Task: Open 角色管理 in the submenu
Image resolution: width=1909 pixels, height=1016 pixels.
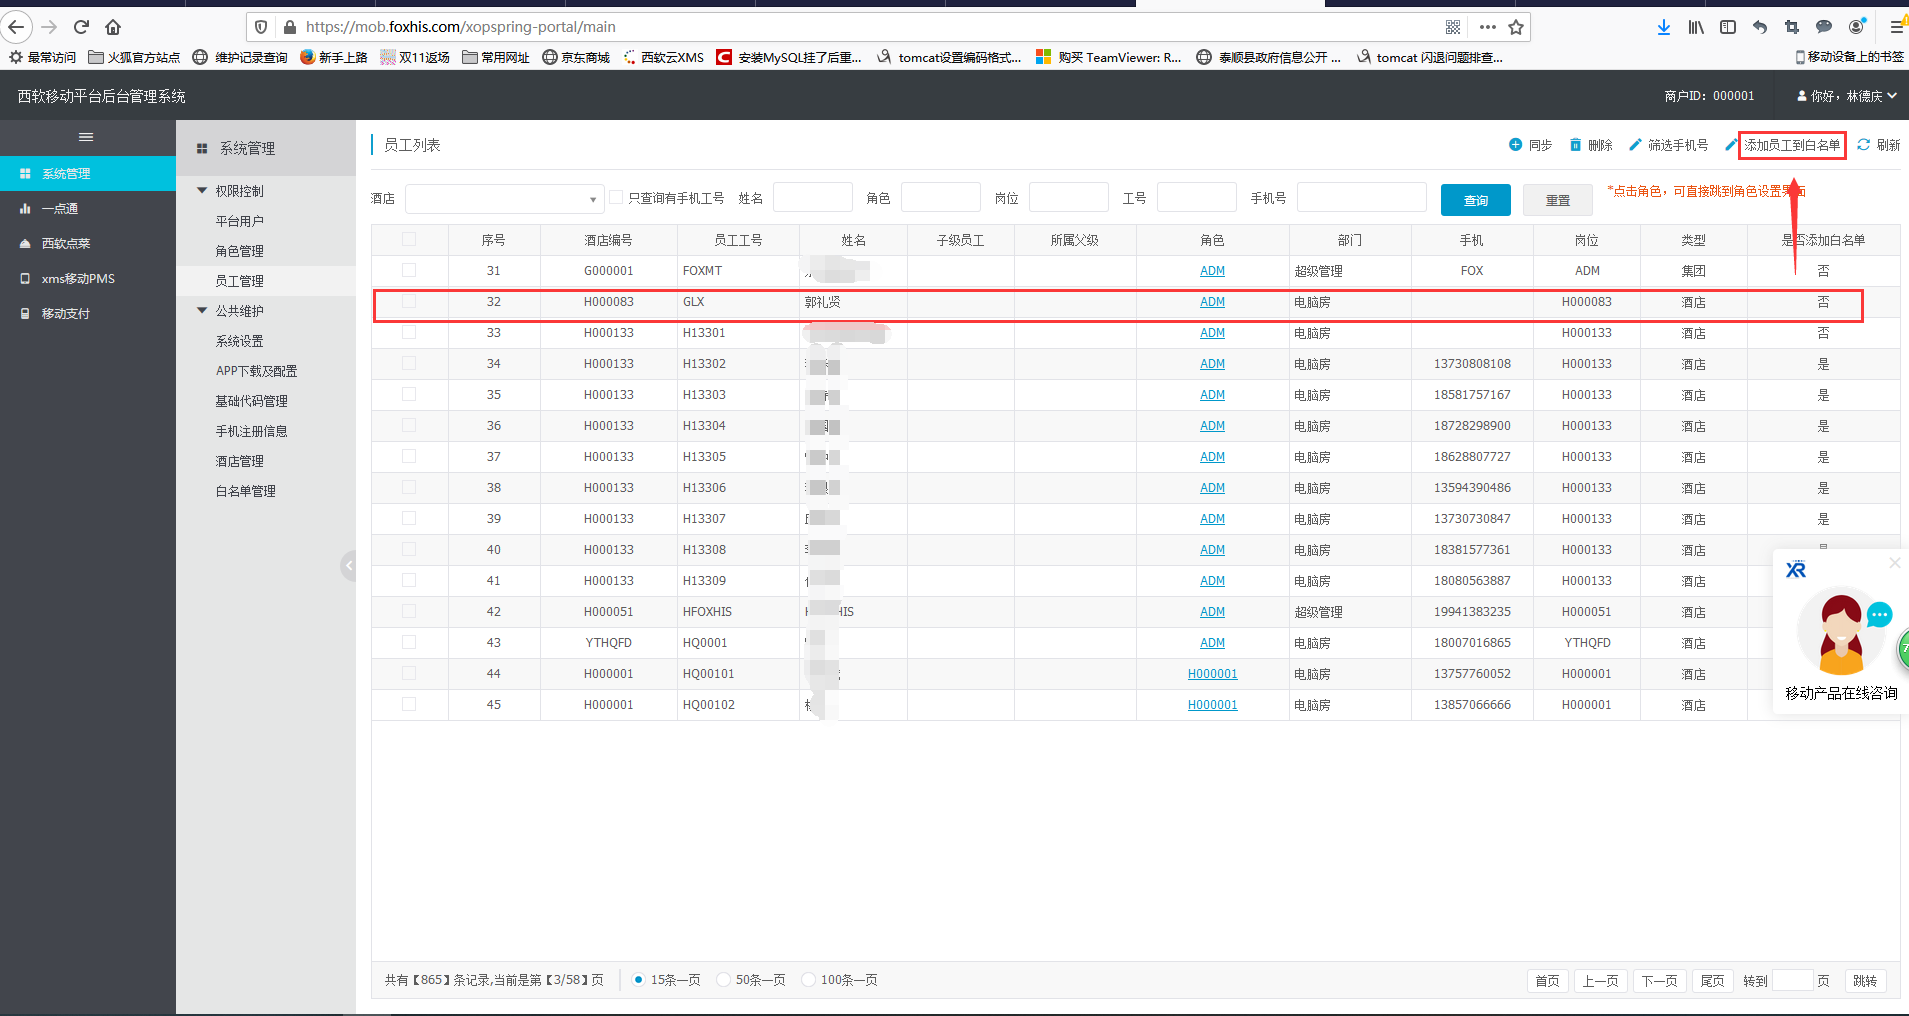Action: tap(240, 251)
